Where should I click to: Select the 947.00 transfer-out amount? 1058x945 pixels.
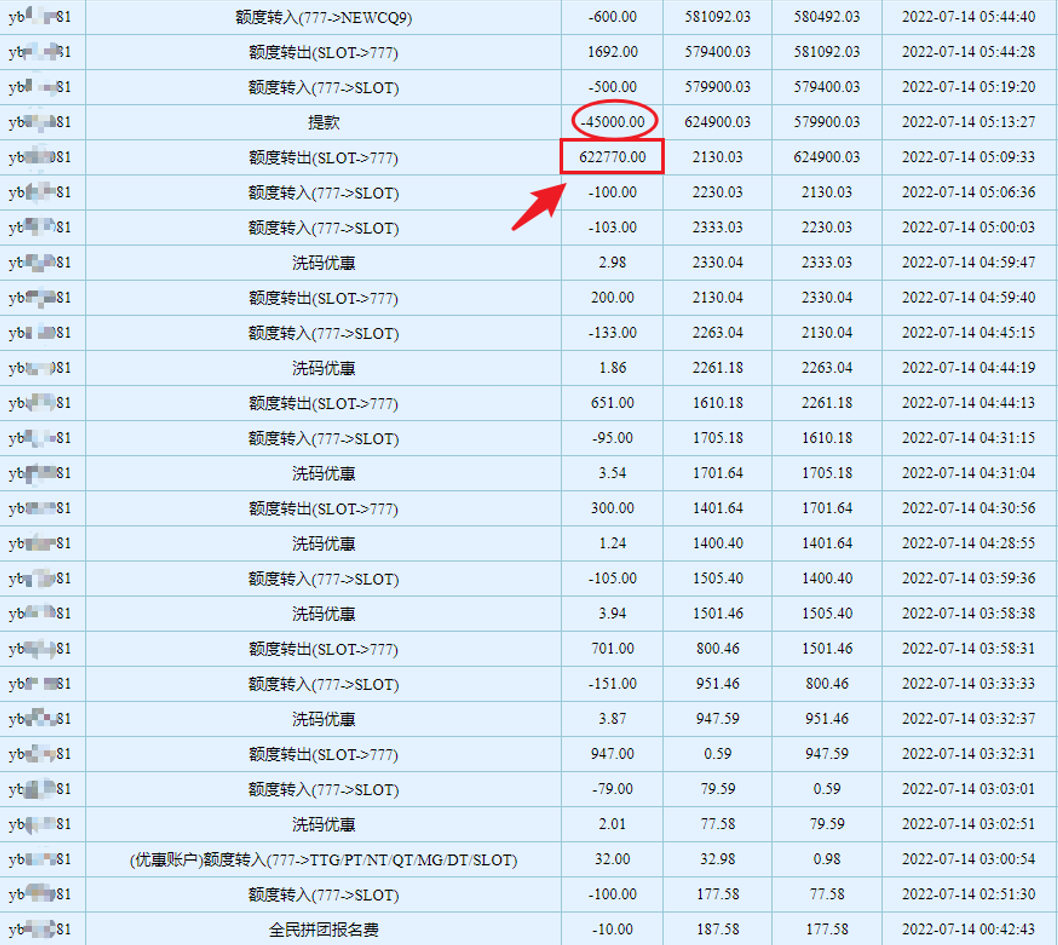coord(612,754)
